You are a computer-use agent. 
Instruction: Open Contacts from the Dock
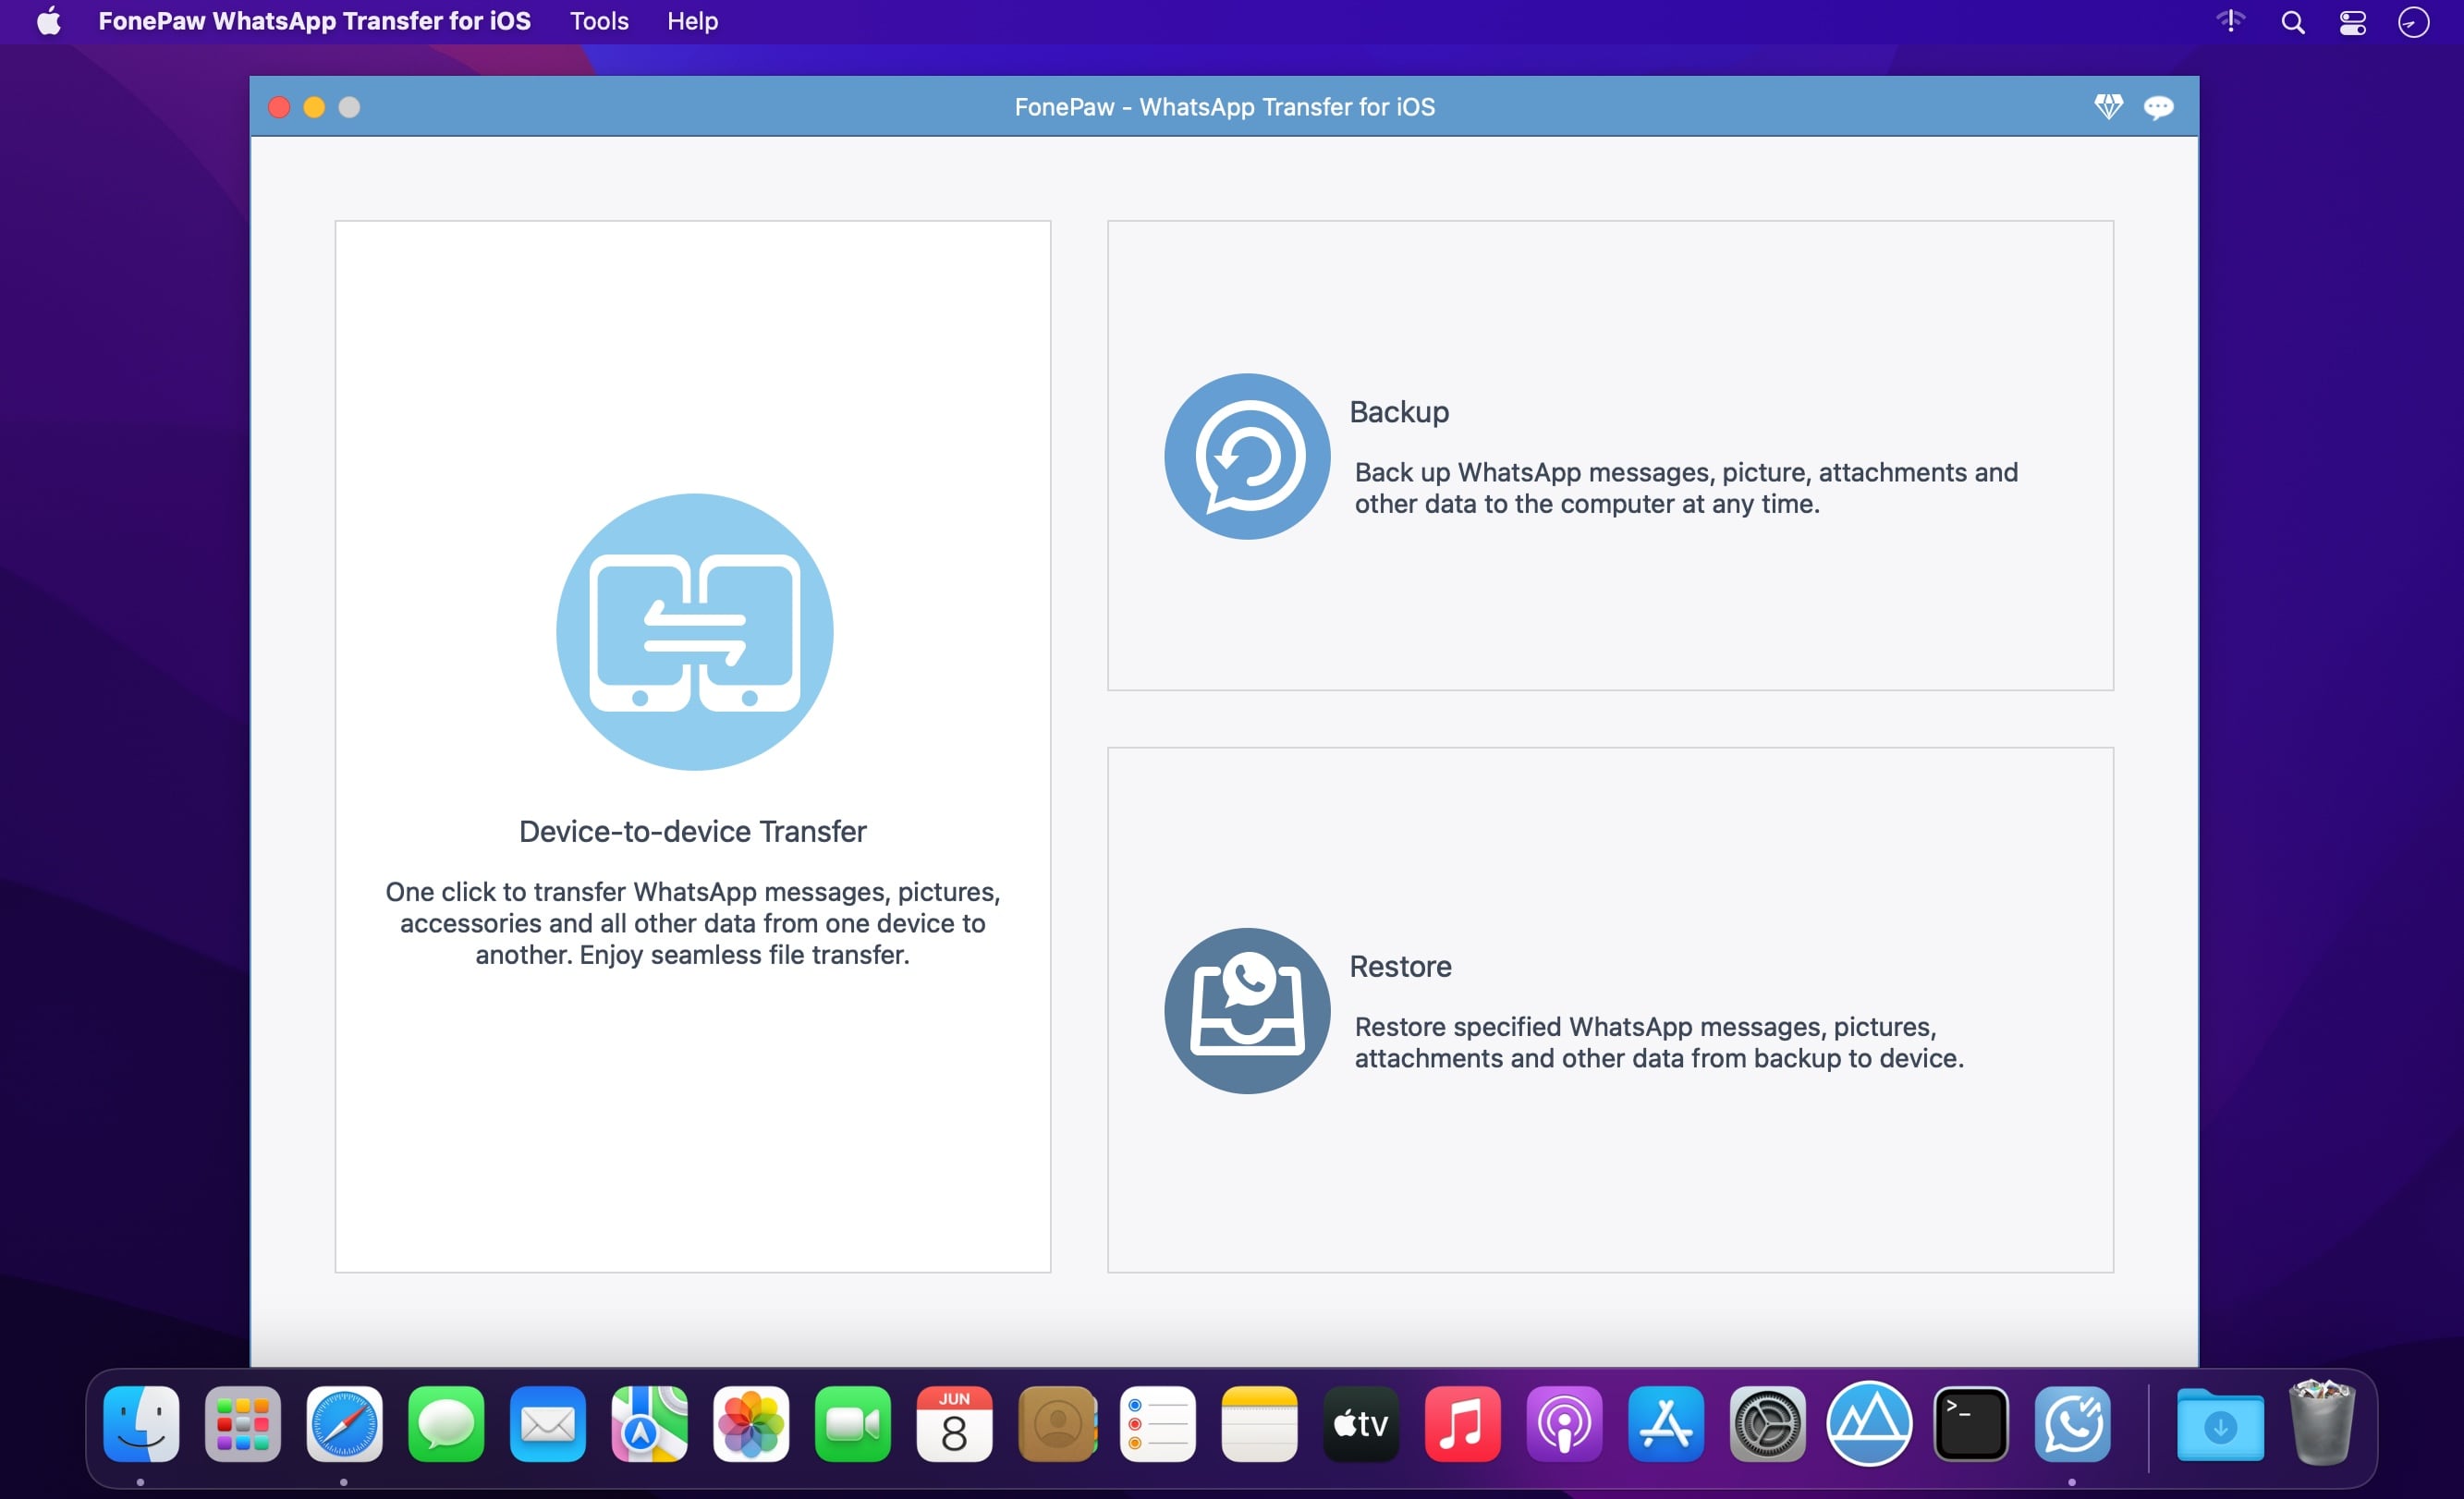tap(1056, 1424)
